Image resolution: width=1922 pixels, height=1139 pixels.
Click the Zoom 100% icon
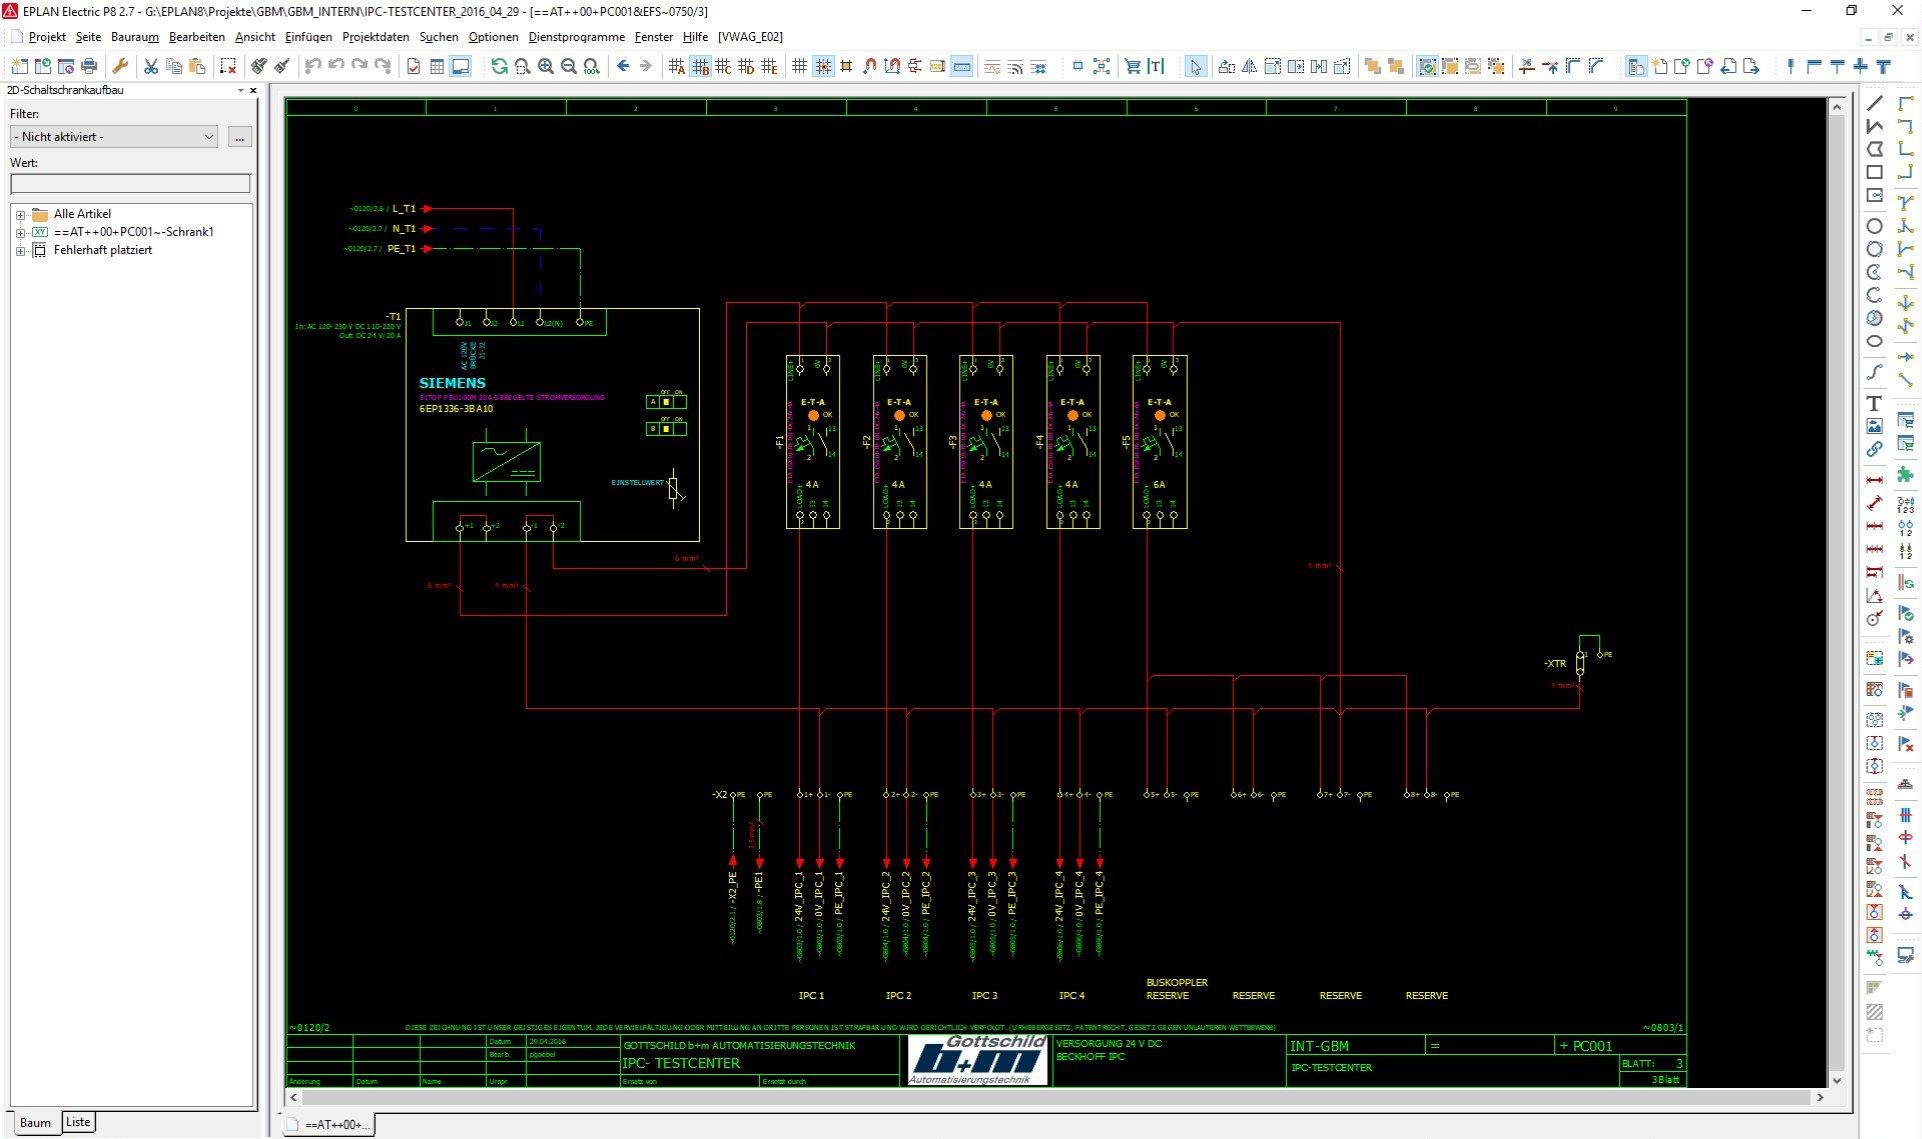click(592, 66)
